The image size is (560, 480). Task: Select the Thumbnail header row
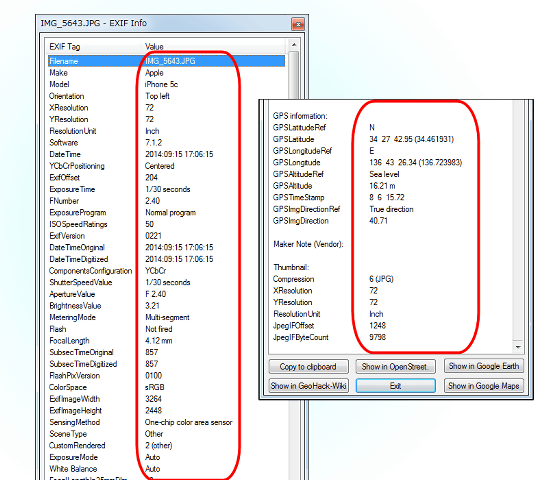(x=391, y=267)
